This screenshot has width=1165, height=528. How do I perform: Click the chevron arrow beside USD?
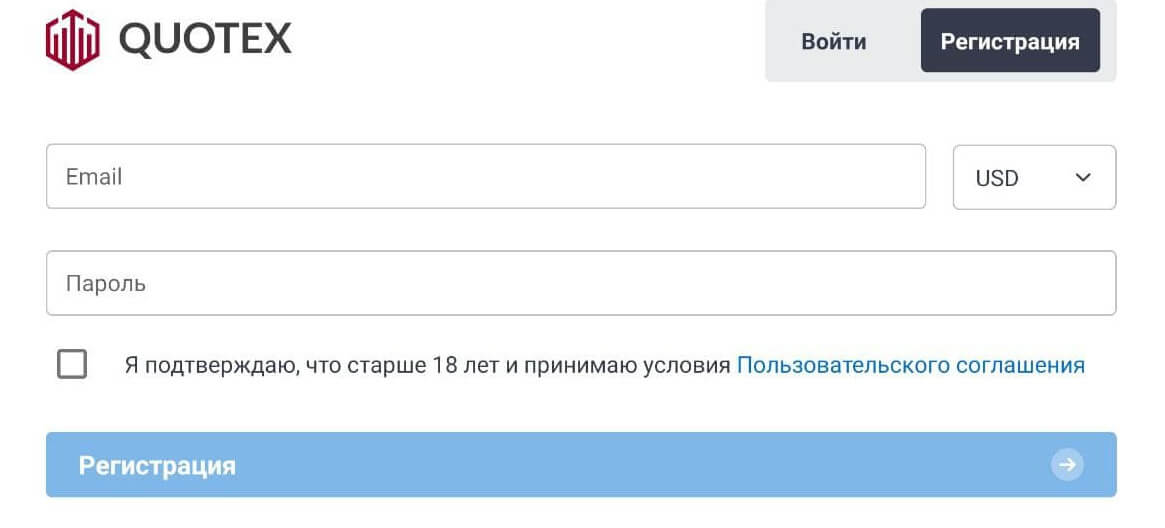click(1082, 178)
